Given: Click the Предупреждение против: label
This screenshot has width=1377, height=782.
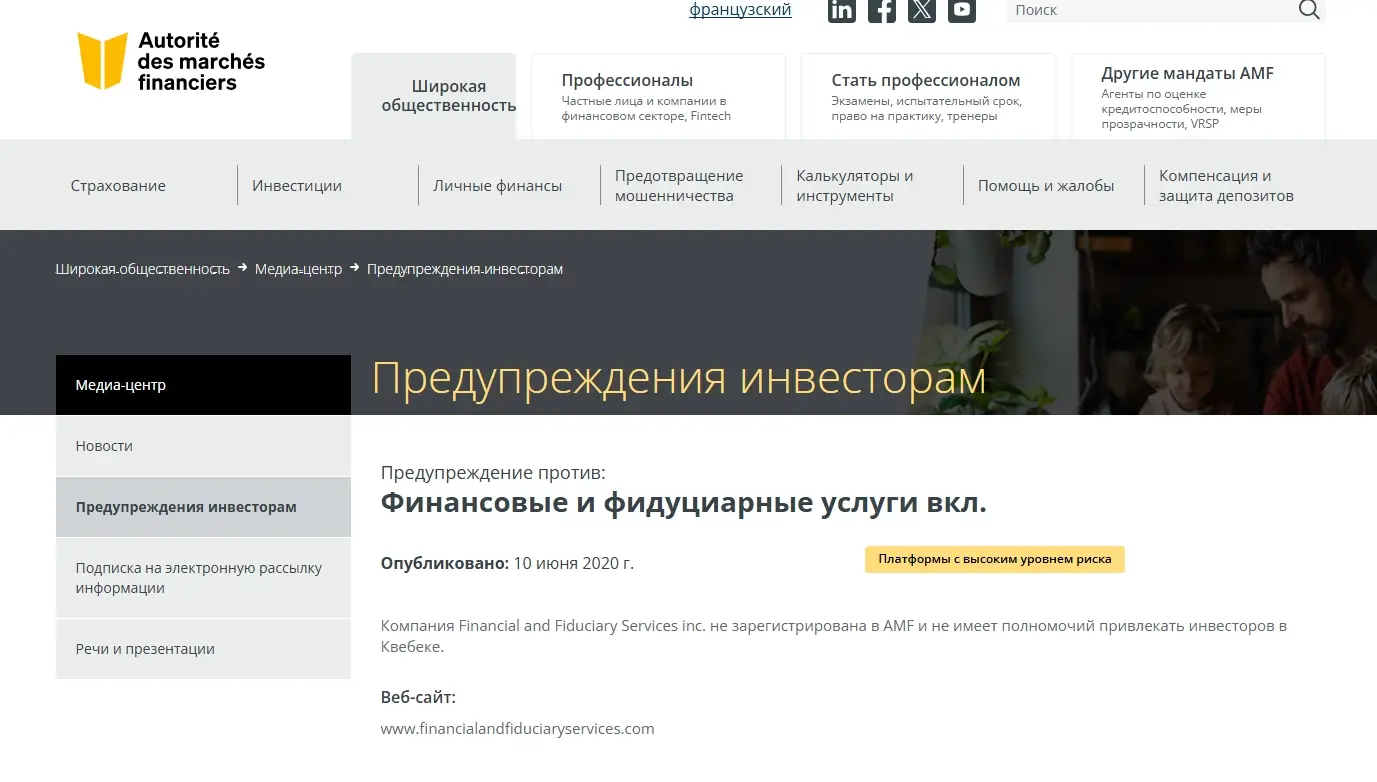Looking at the screenshot, I should point(493,472).
